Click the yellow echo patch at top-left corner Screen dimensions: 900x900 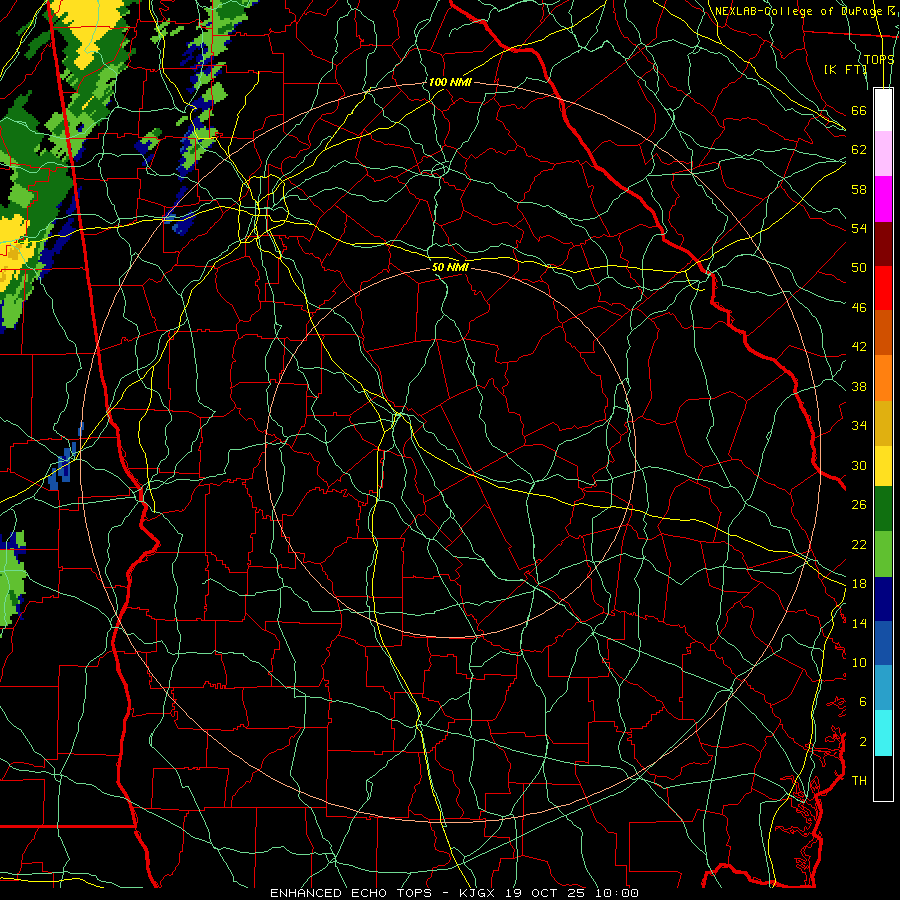pos(89,29)
